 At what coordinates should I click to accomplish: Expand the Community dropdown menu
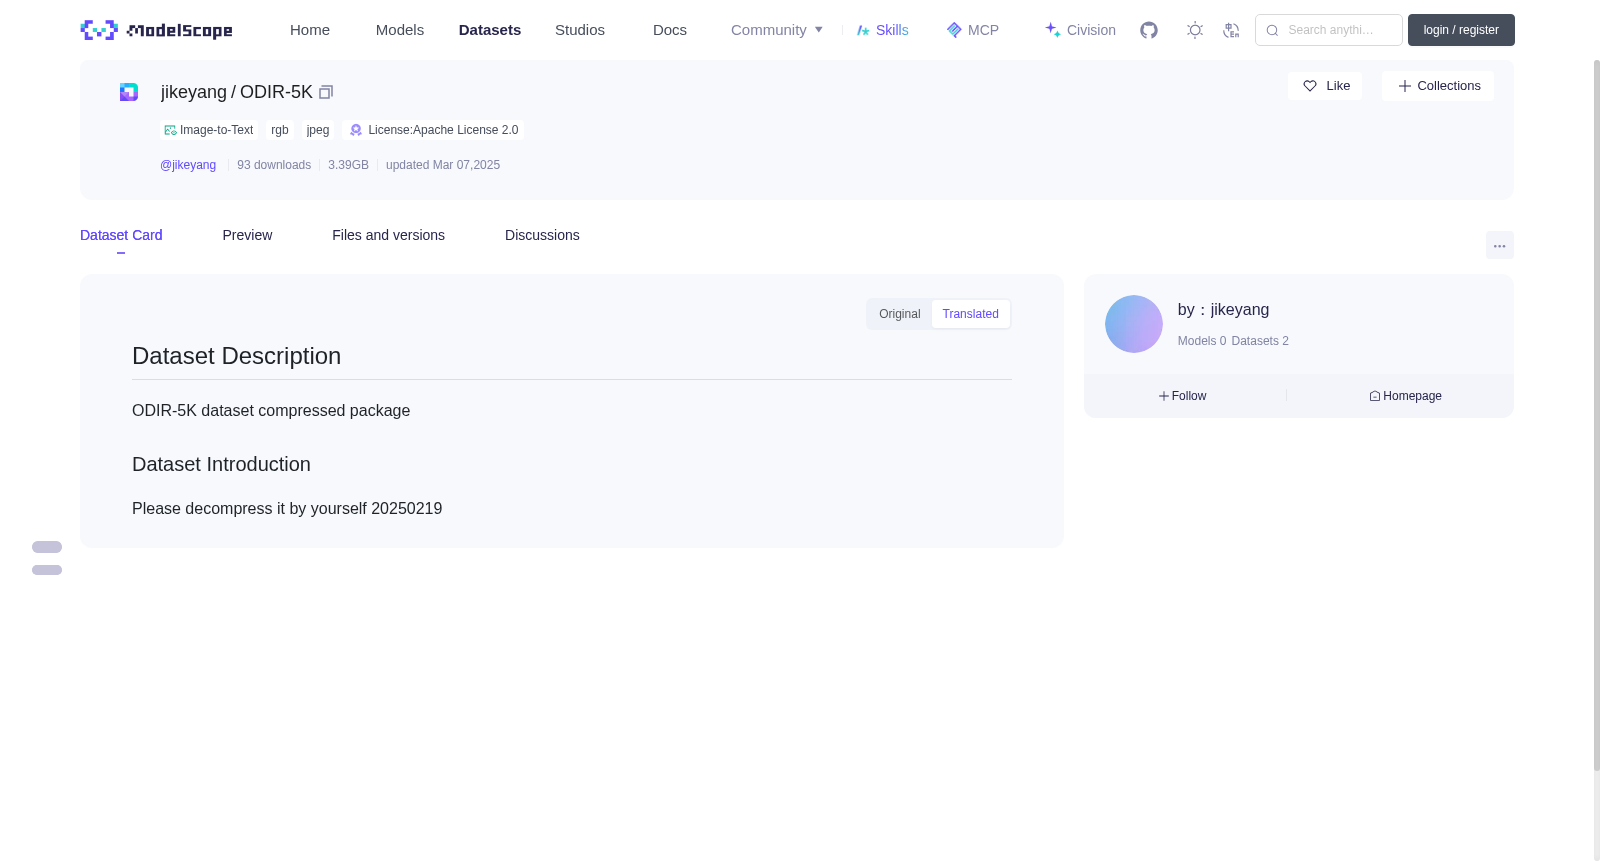(777, 30)
